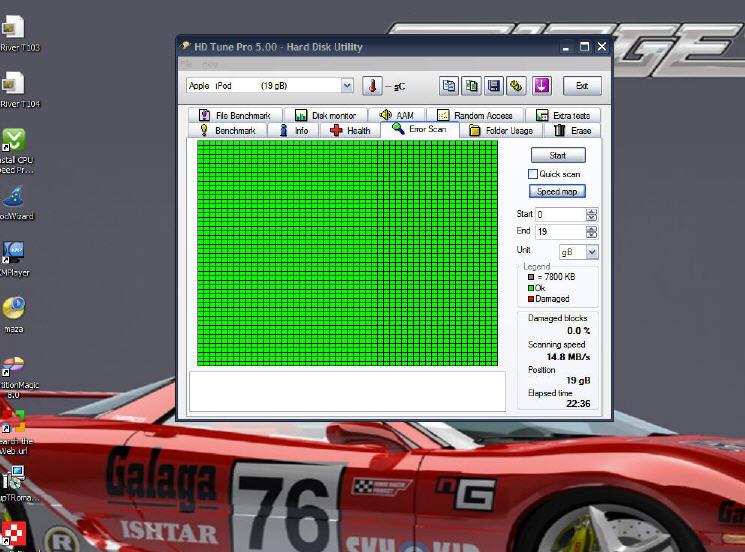Switch to the Disk monitor tab
745x552 pixels.
pos(326,115)
